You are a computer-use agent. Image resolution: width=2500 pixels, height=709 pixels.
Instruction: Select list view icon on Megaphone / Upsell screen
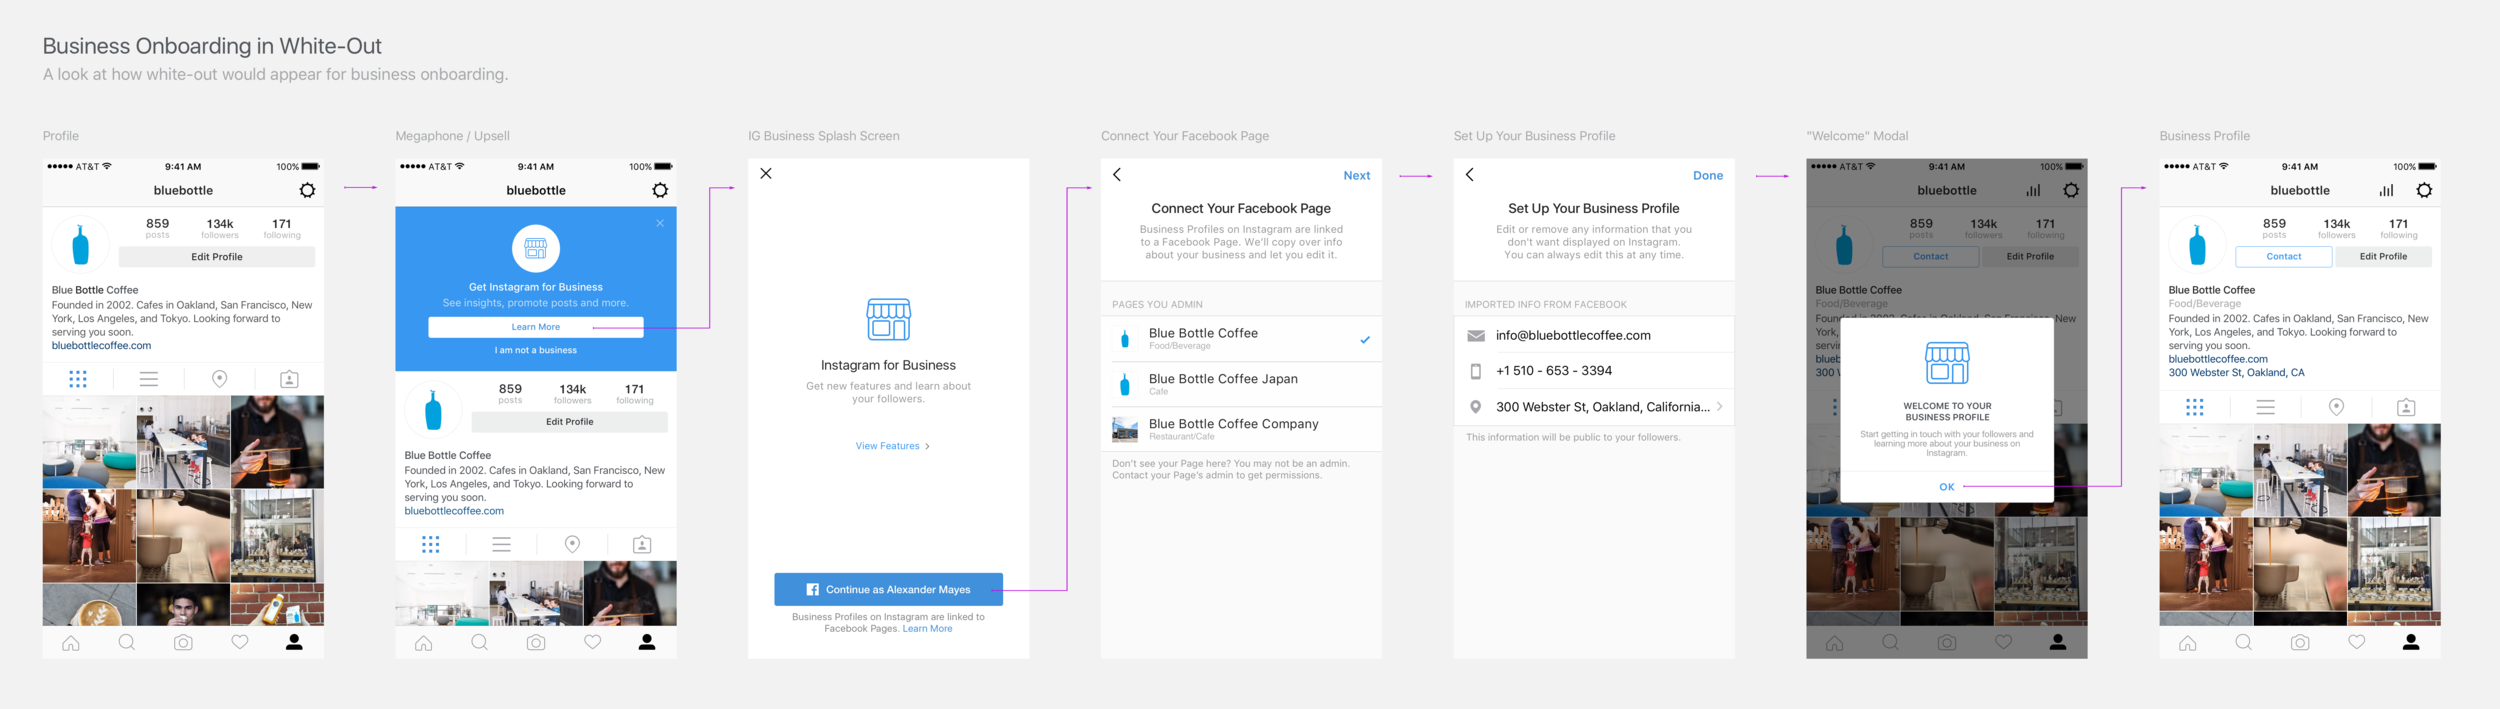click(x=502, y=544)
